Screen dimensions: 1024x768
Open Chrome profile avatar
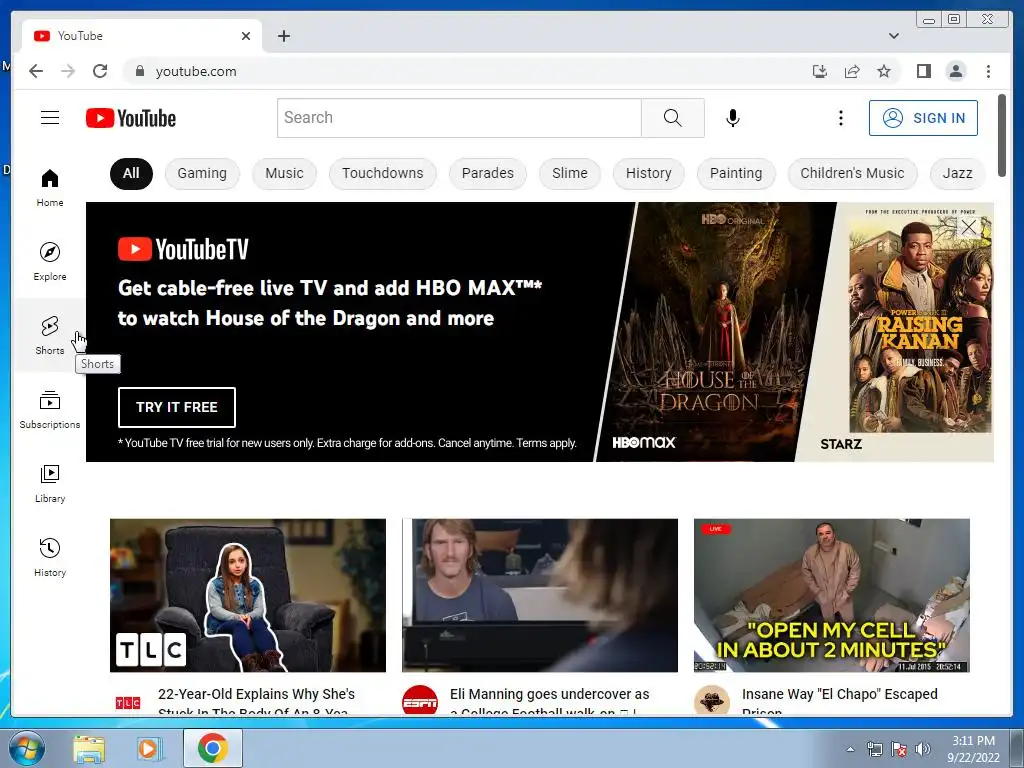[955, 71]
